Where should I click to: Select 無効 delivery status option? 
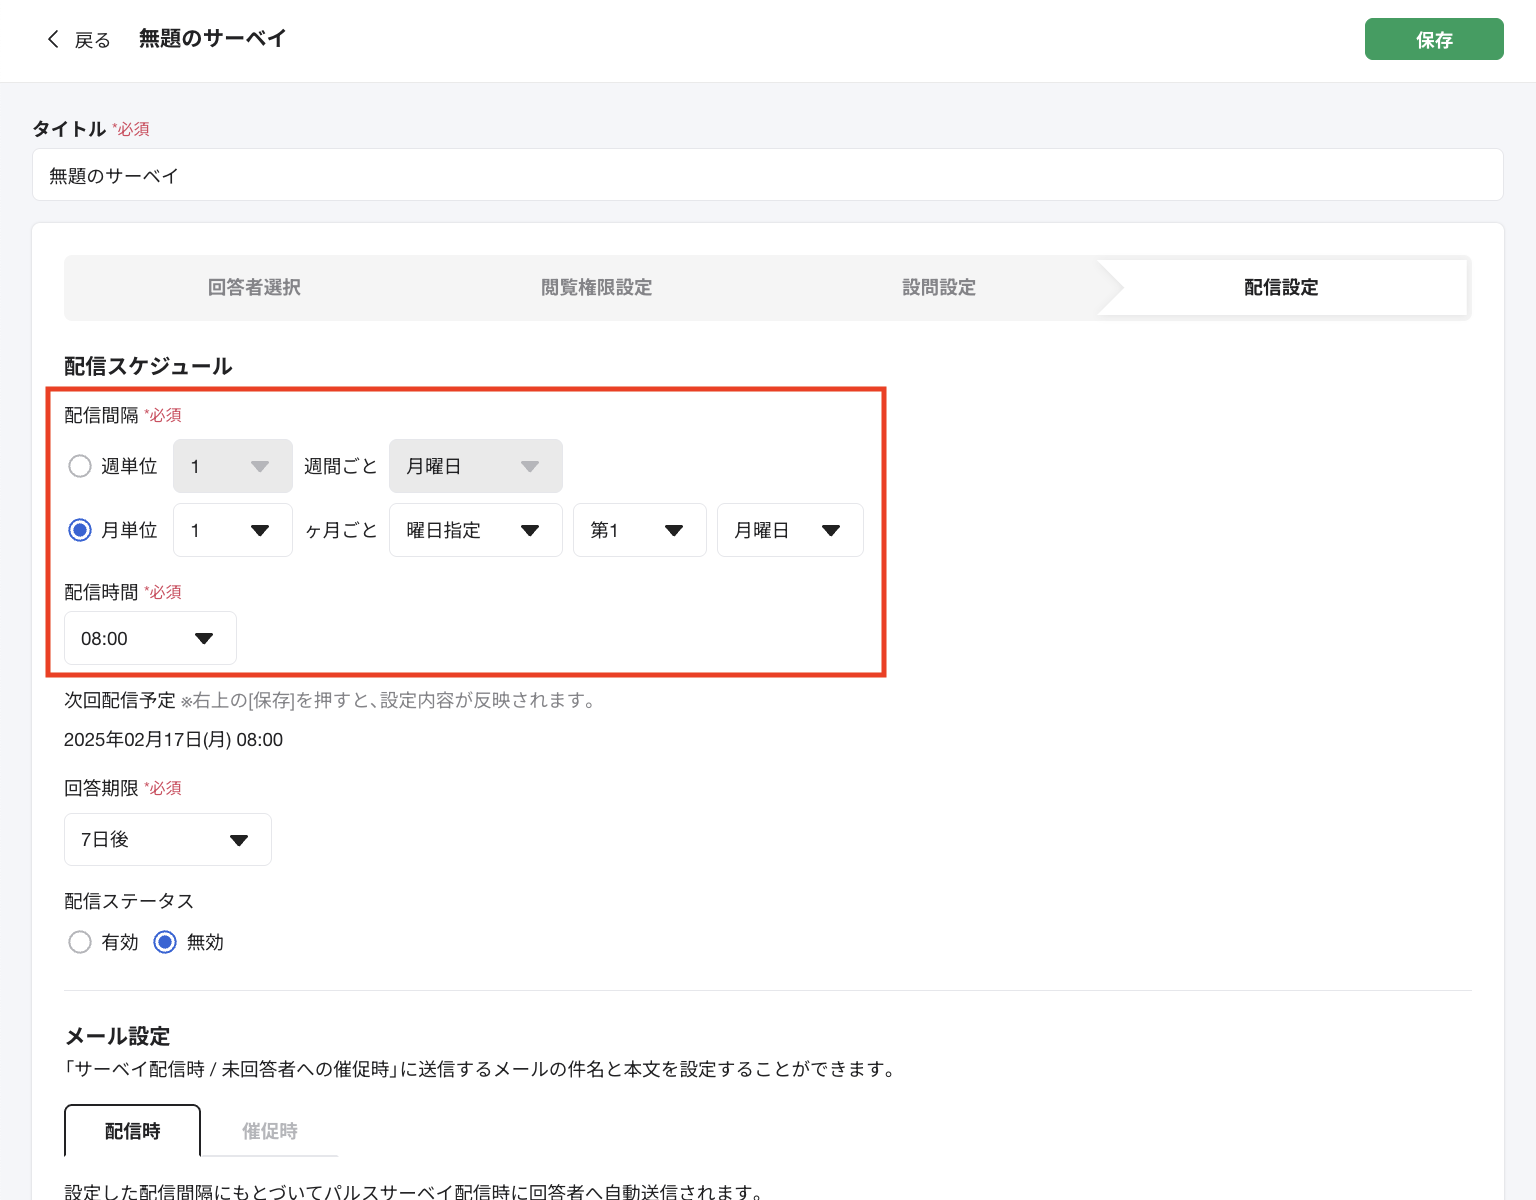(x=163, y=942)
